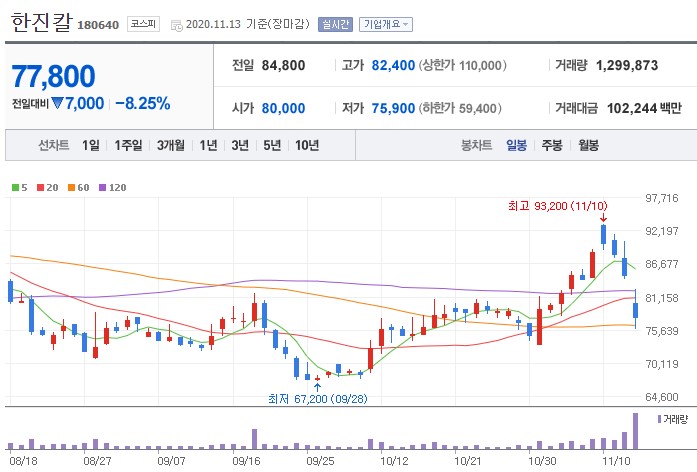Click the 97,716 price axis label
697x472 pixels.
pos(661,198)
